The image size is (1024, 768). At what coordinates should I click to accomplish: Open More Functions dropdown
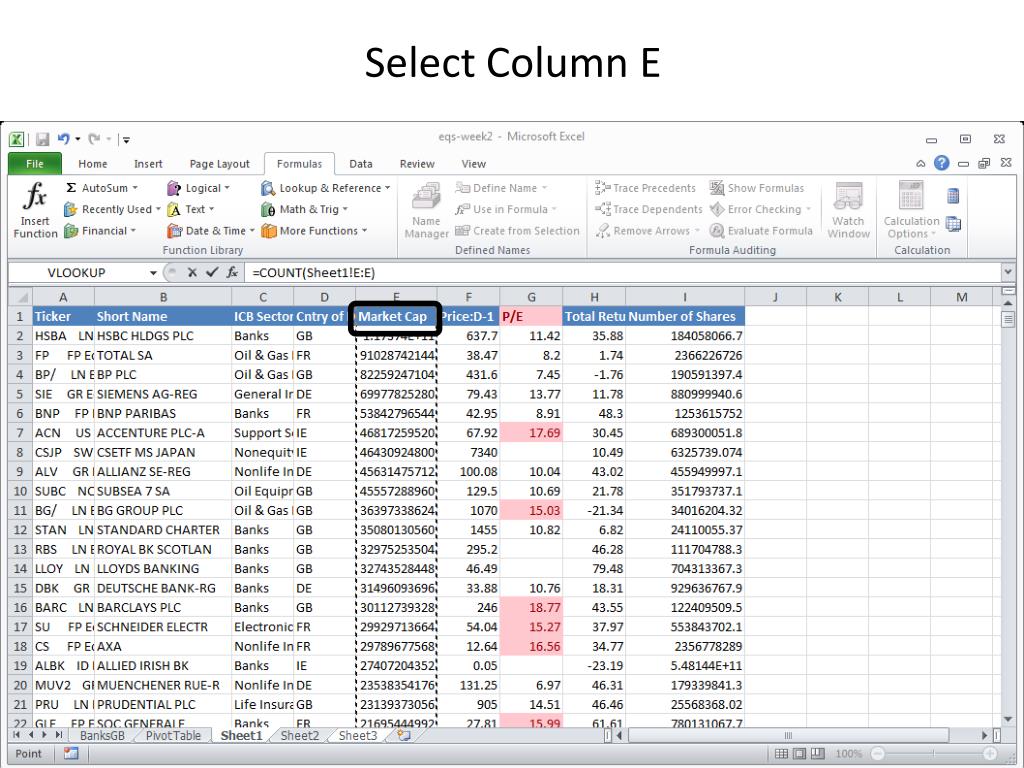pyautogui.click(x=314, y=231)
